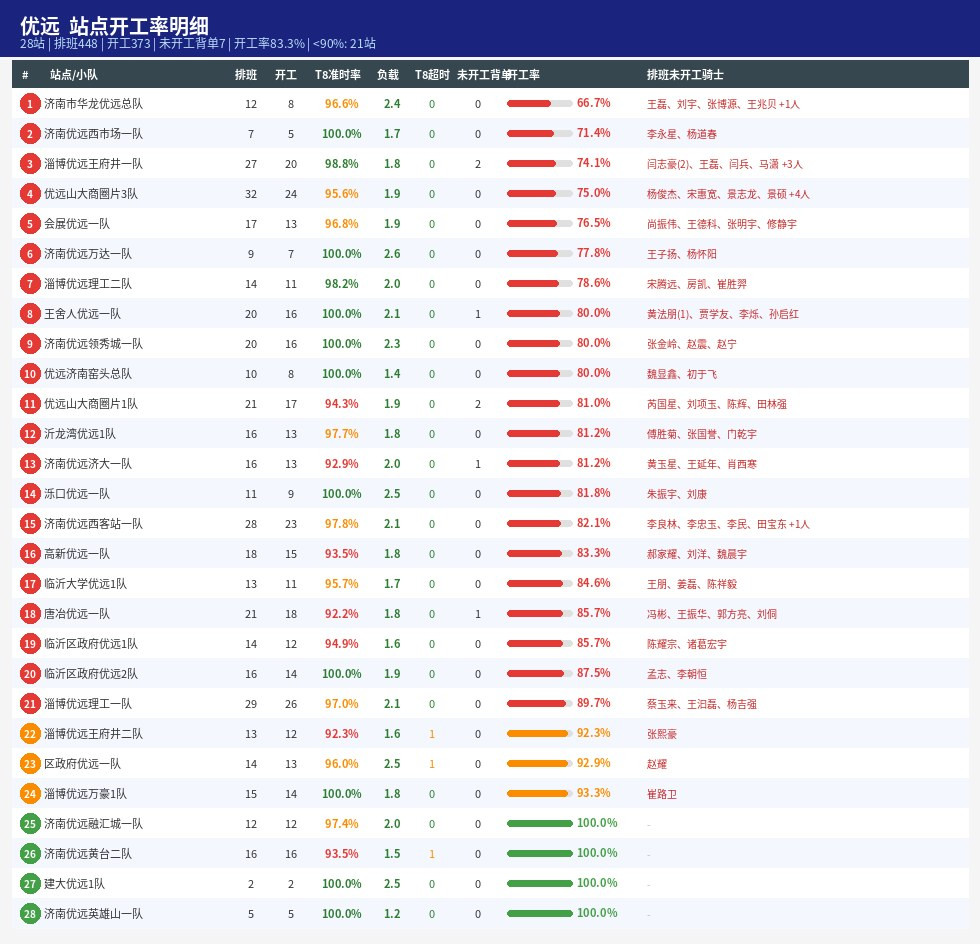
Task: Click orange rank badge 22 for 淄博优远王府井二队
Action: [x=29, y=734]
